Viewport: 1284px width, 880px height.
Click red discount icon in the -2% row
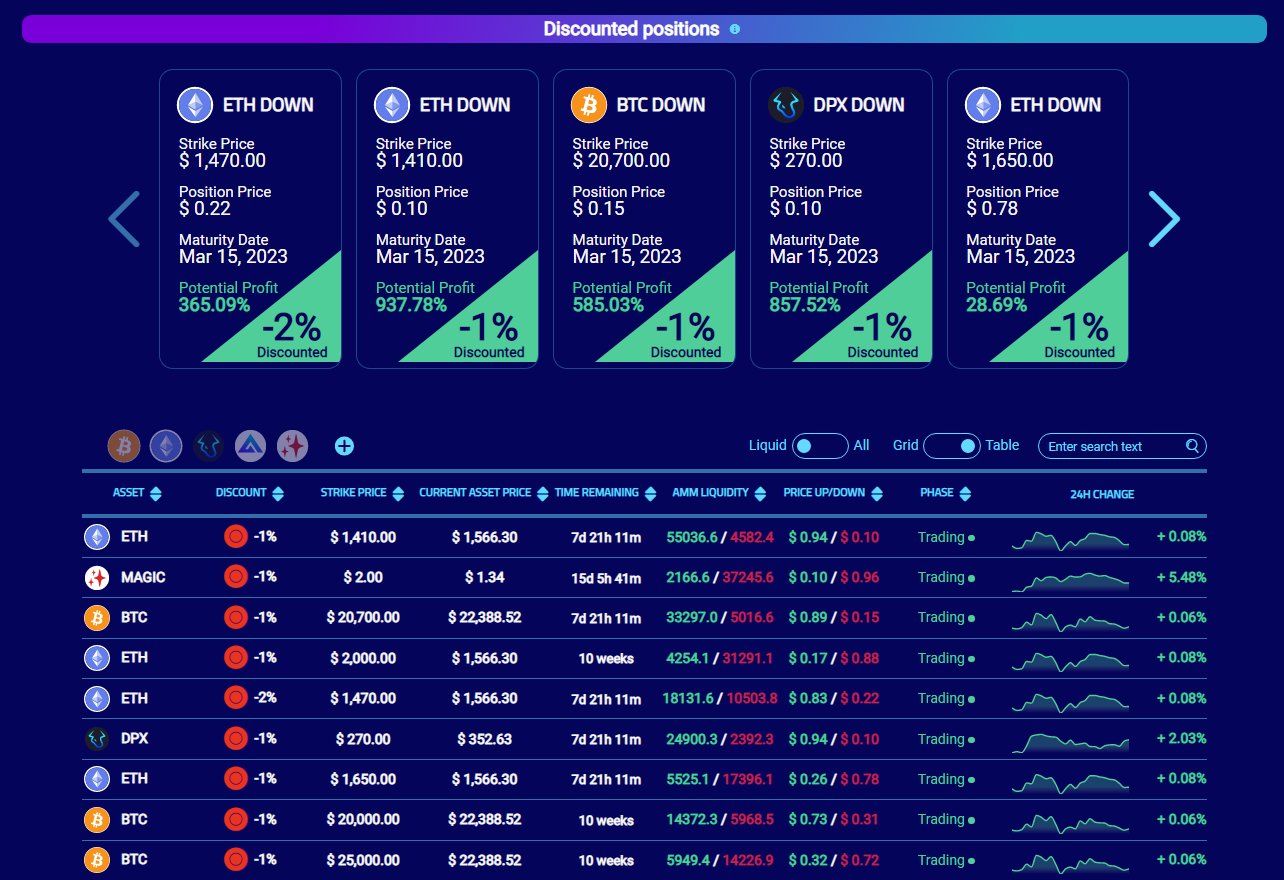click(236, 698)
